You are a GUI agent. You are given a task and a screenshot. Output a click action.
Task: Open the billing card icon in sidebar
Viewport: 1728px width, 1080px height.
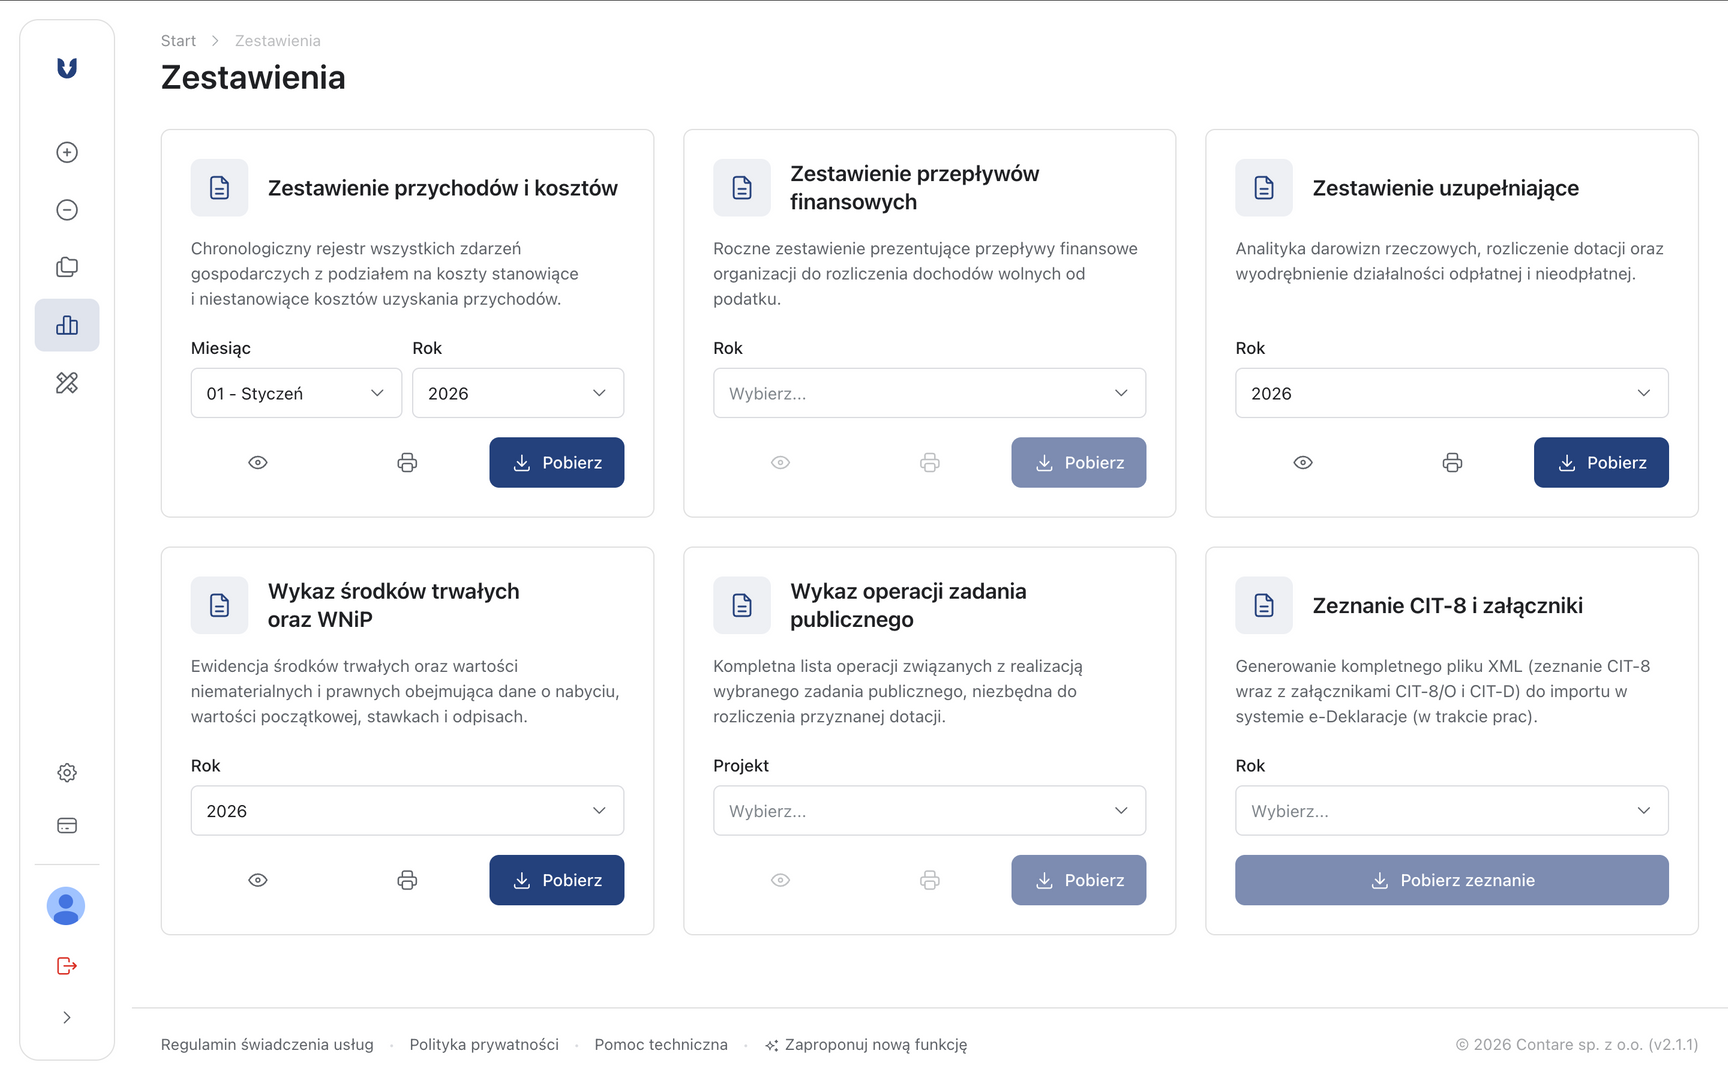click(x=66, y=824)
